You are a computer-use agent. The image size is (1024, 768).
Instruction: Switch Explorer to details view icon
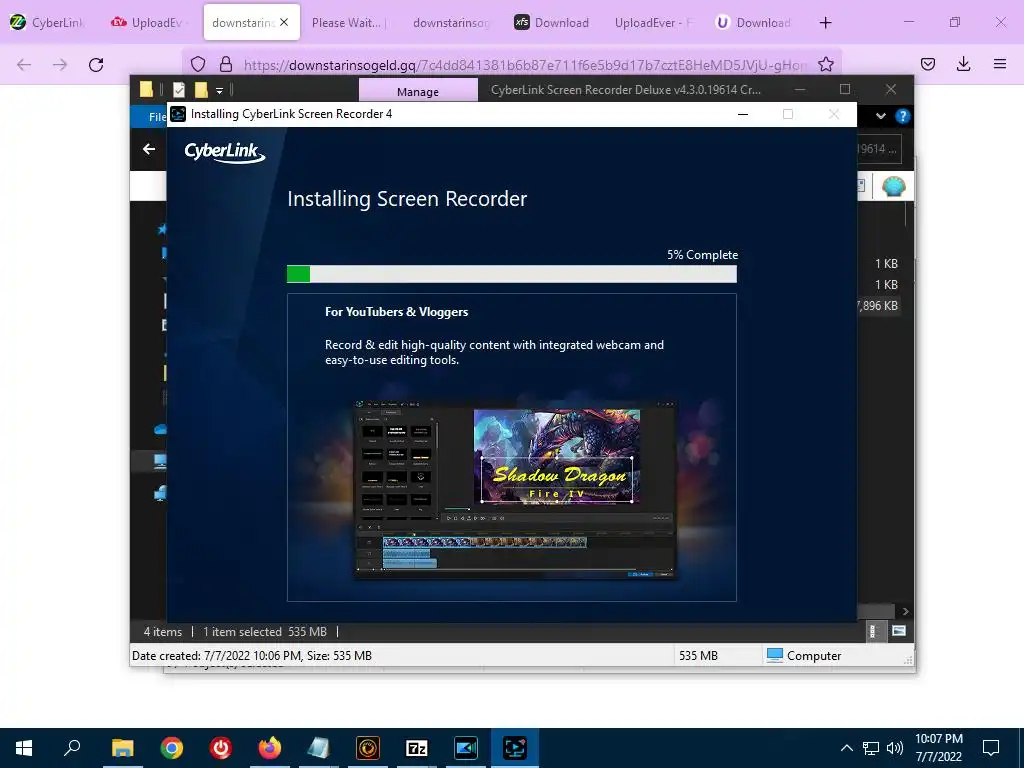click(874, 631)
